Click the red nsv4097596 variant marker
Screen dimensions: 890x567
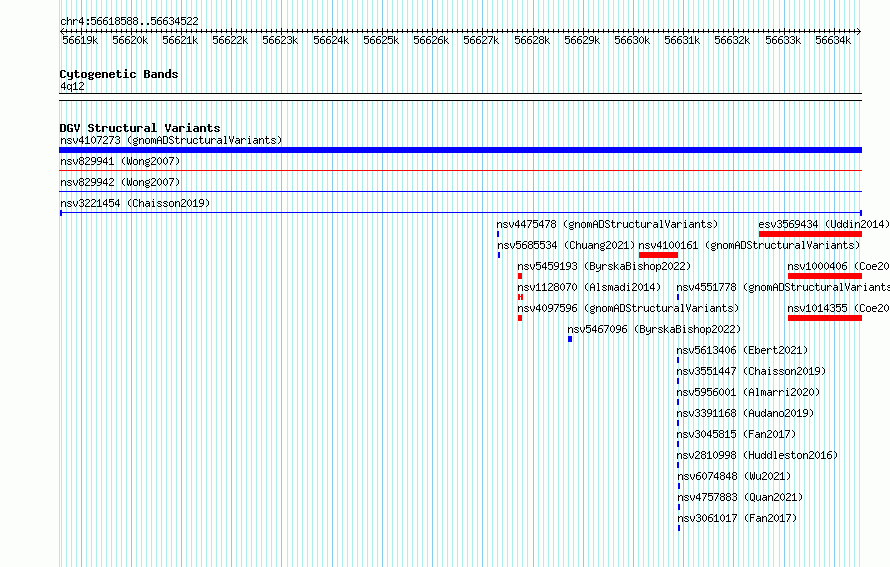point(520,318)
